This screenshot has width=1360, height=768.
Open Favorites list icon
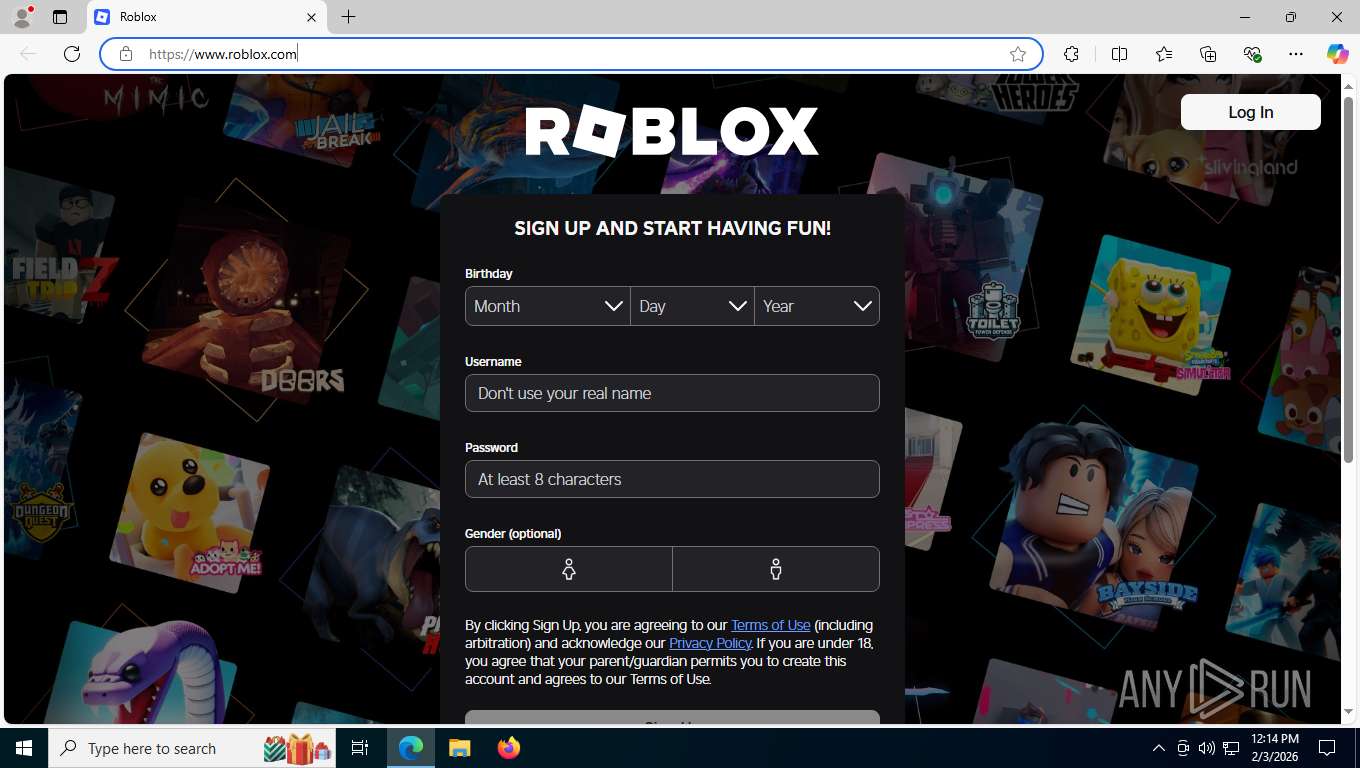point(1164,54)
